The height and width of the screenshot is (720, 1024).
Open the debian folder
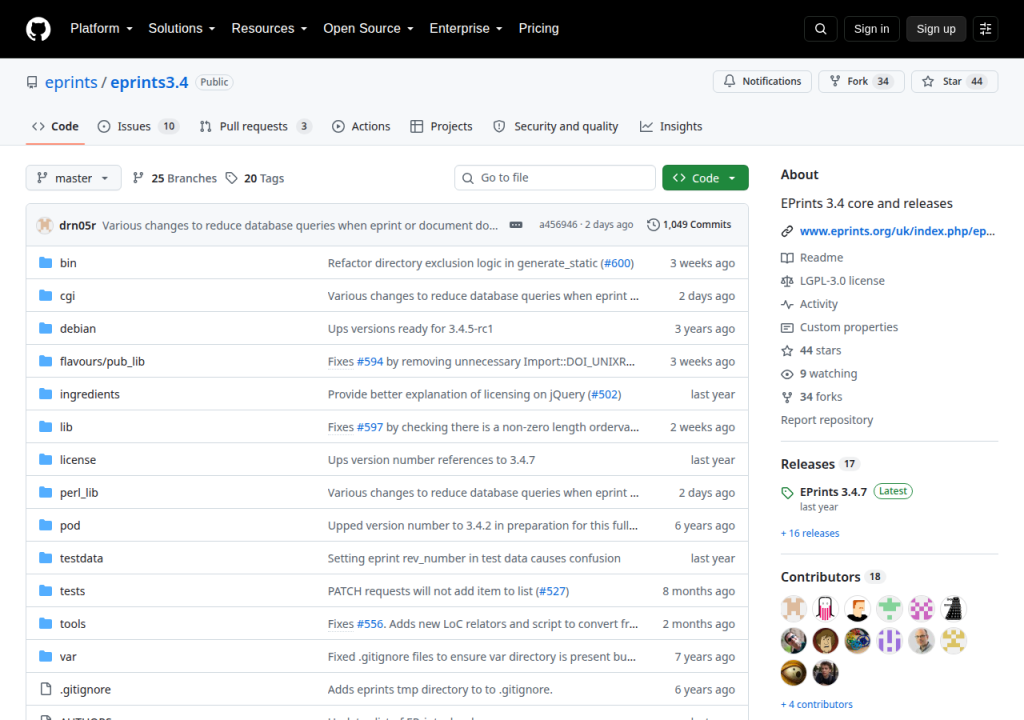[x=78, y=329]
